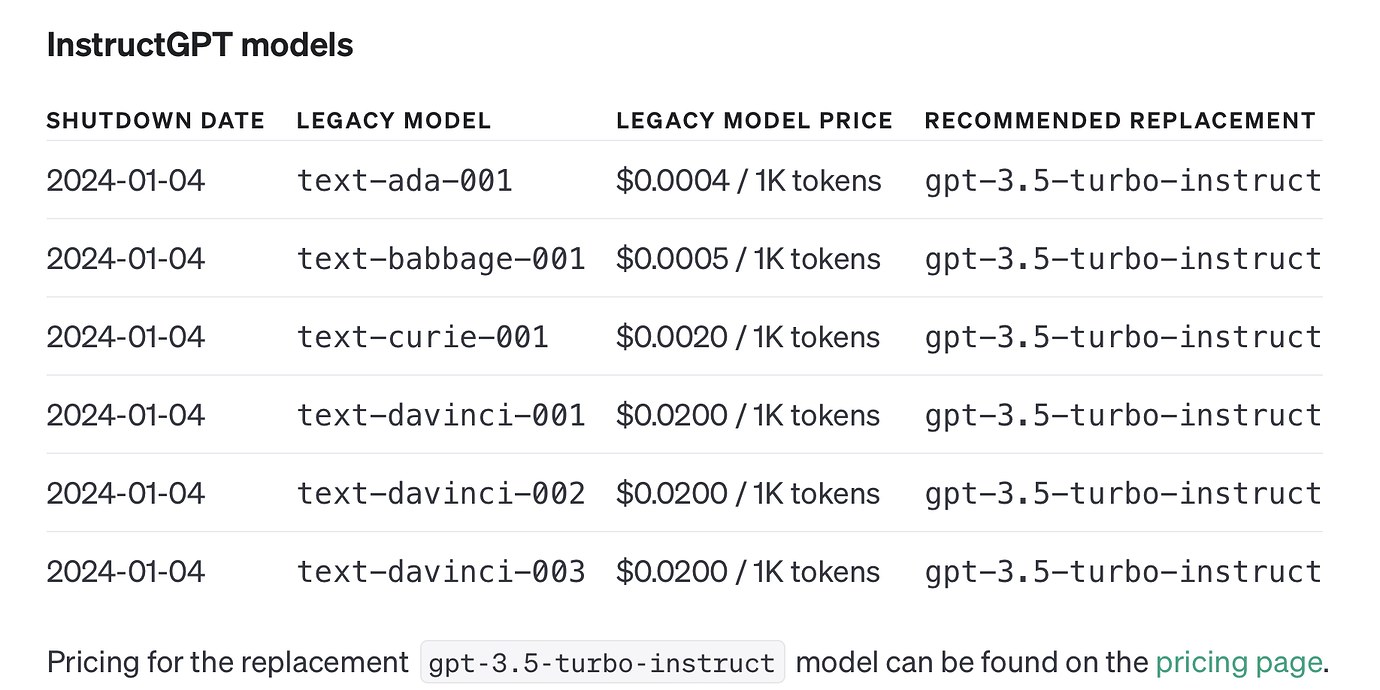Screen dimensions: 1380x690
Task: Select the text-davinci-001 model name
Action: pyautogui.click(x=441, y=415)
